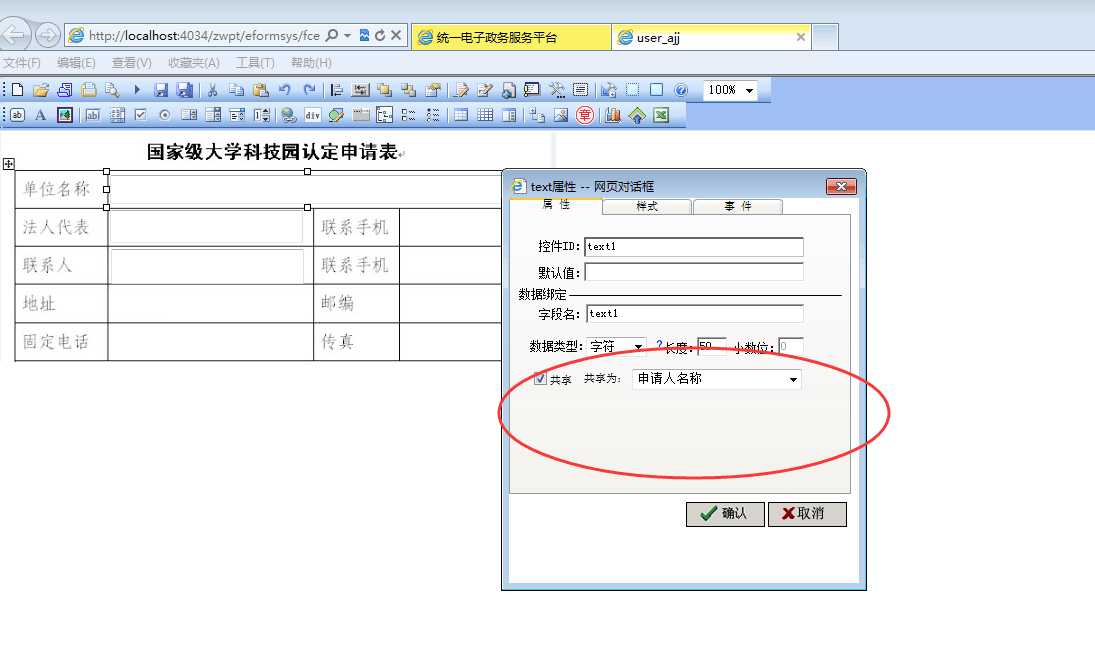Click the 法人代表 input box in the form
The width and height of the screenshot is (1095, 654).
(x=207, y=227)
